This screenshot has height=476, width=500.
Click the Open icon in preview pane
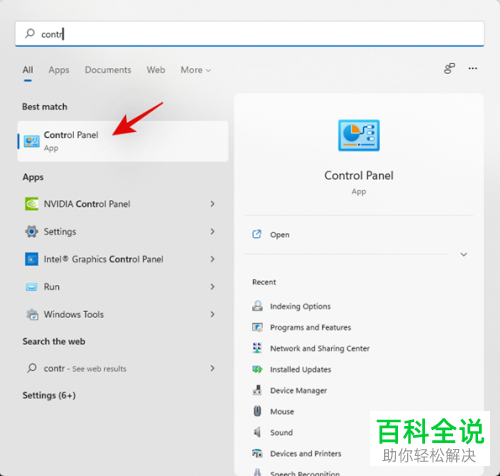pos(257,234)
